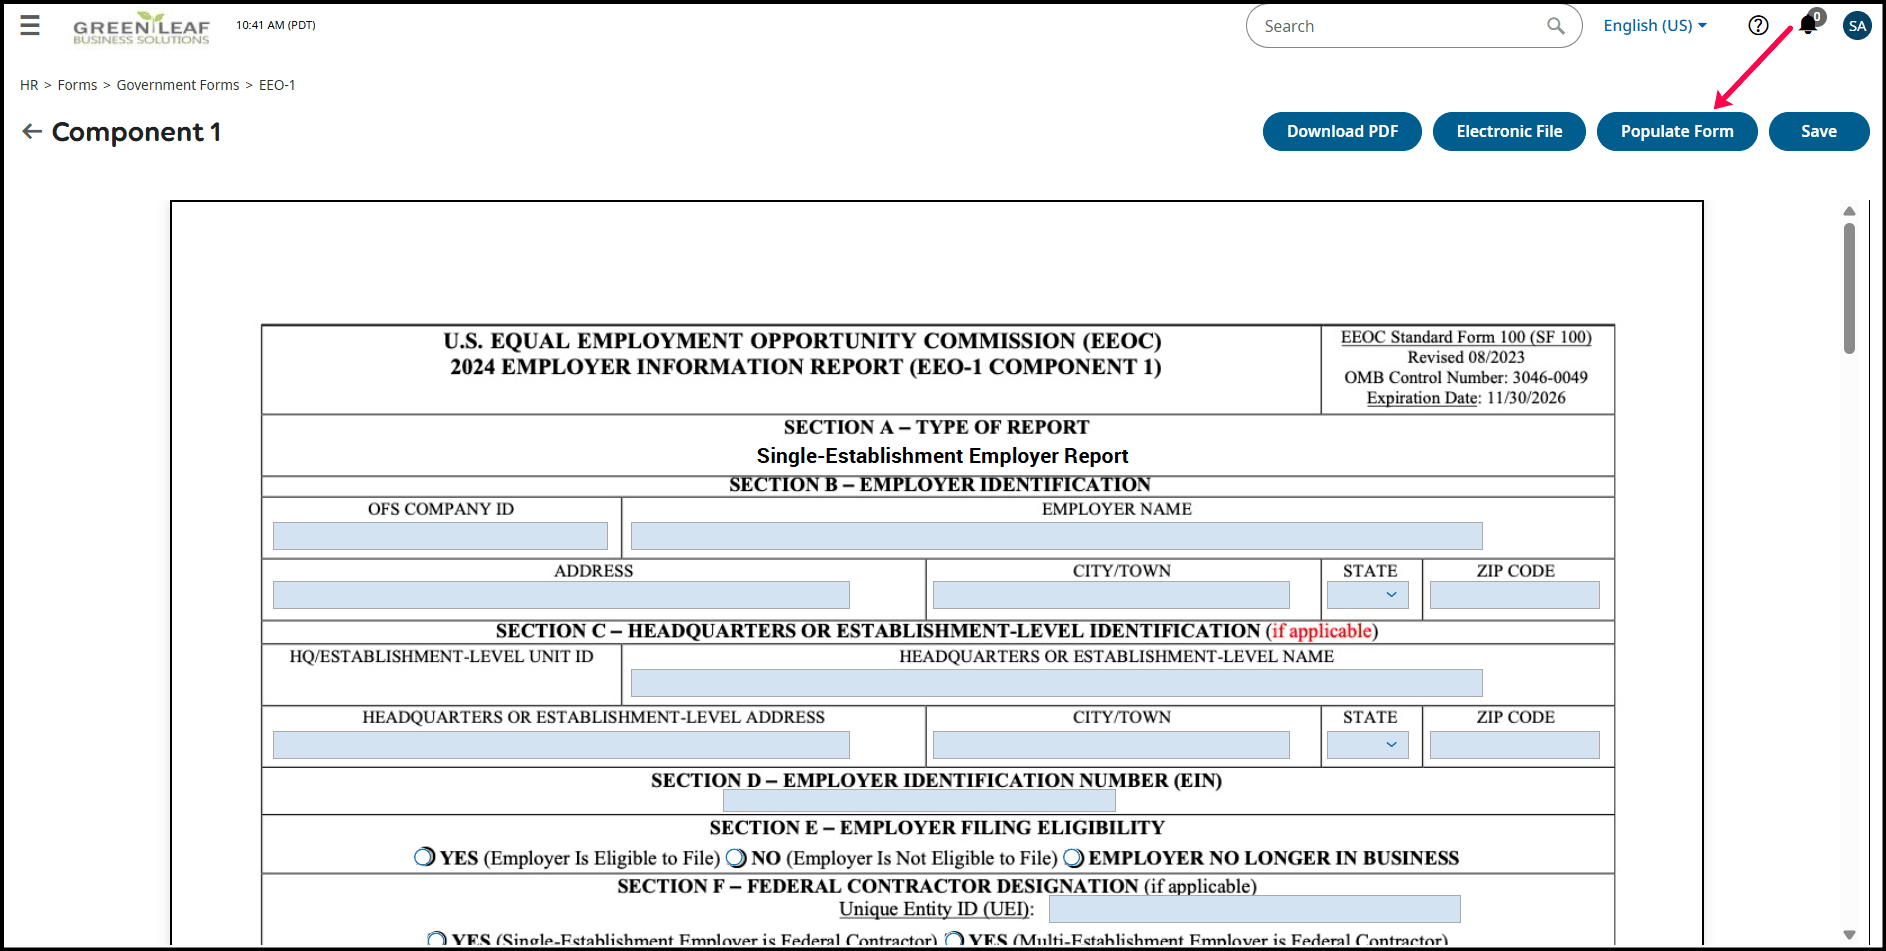Click the Headquarters or Establishment-Level Address field

tap(561, 745)
